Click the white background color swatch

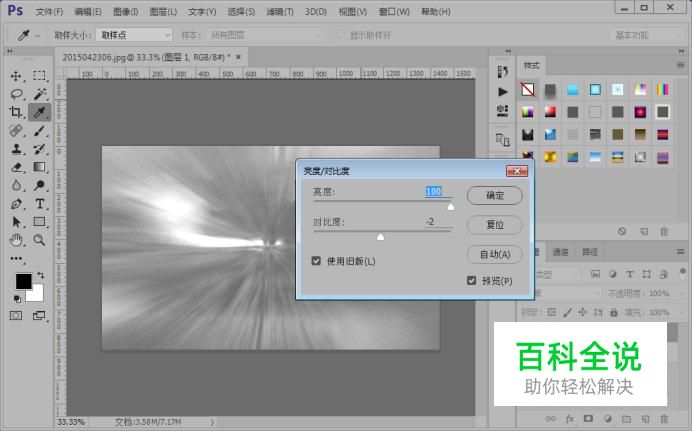click(x=37, y=295)
